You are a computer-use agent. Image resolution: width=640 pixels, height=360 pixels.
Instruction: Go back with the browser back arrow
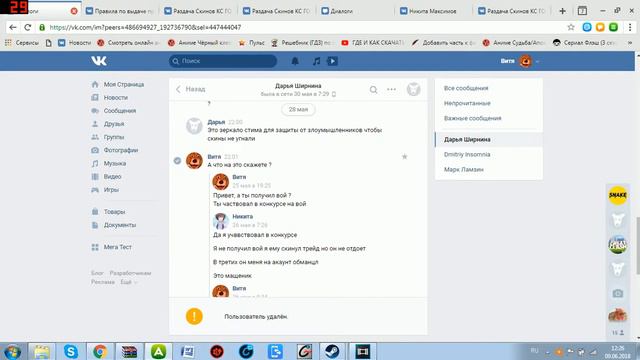(x=13, y=27)
